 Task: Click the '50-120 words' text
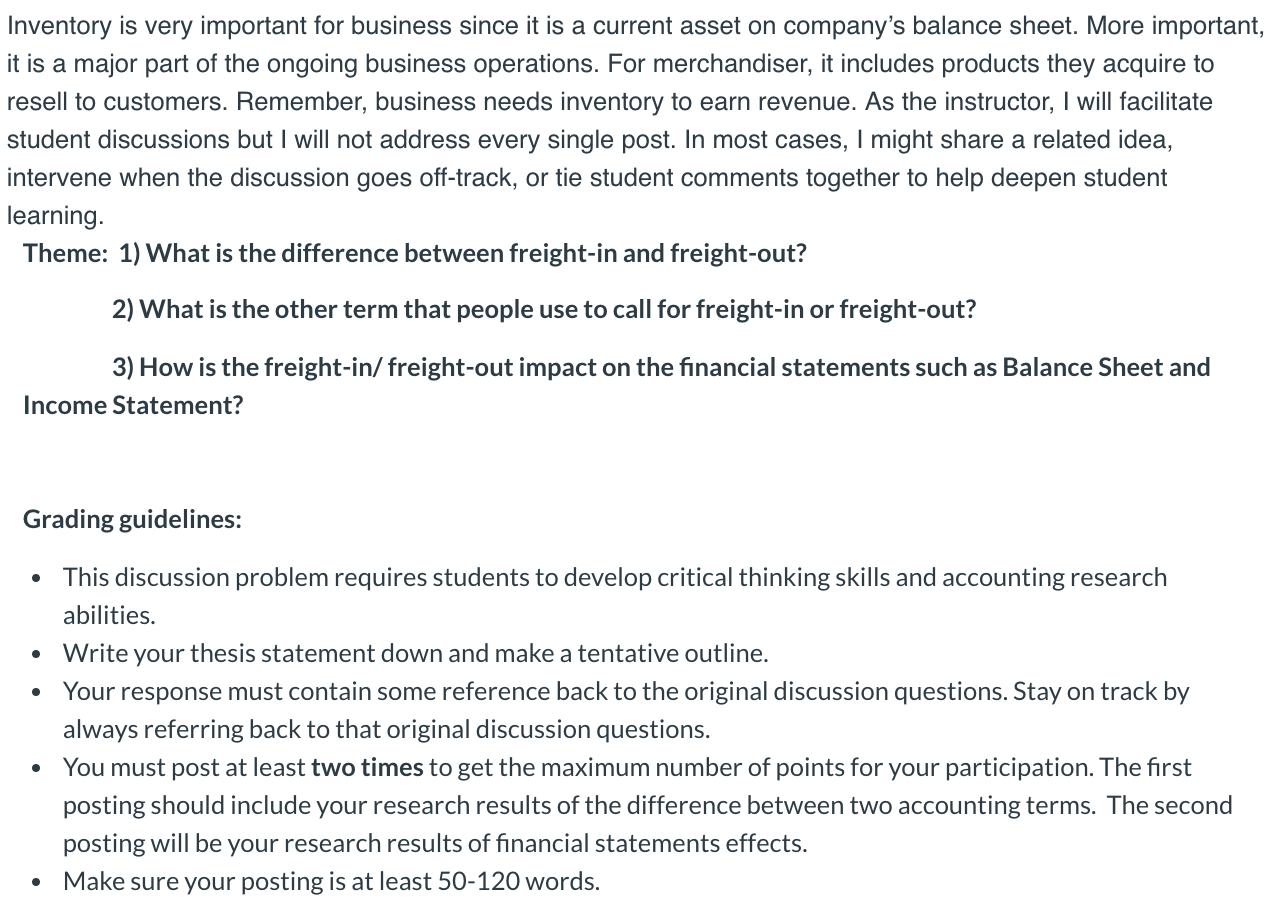(x=519, y=881)
